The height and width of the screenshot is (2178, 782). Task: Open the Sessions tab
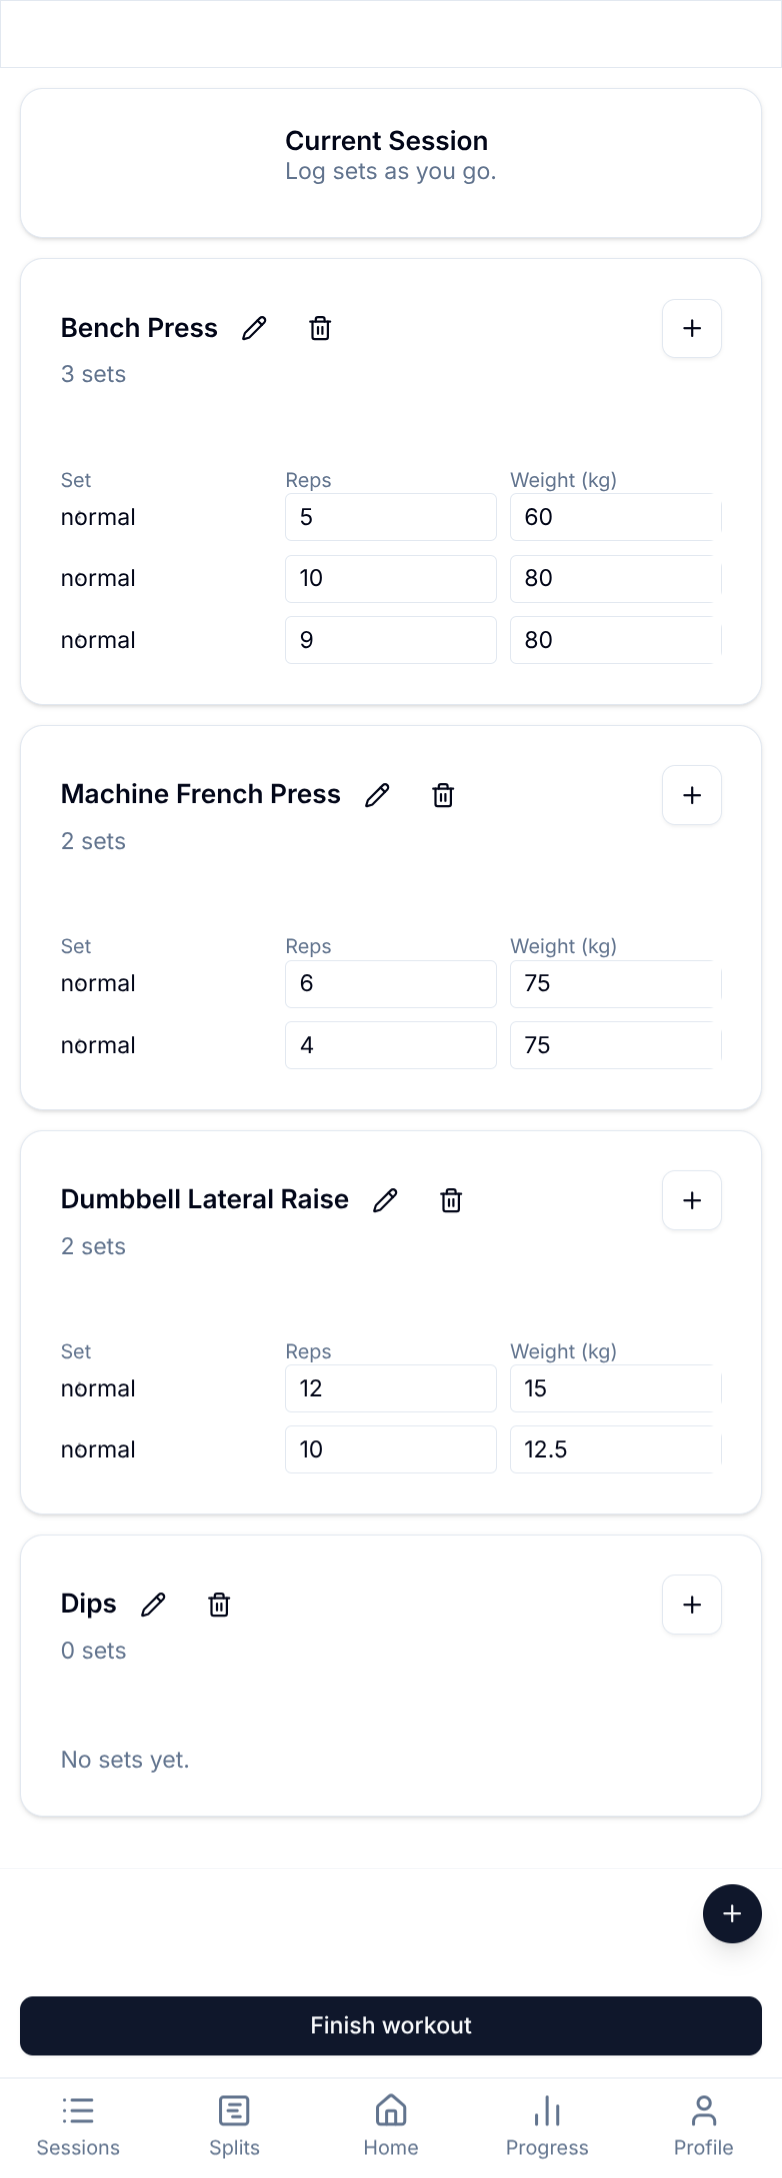pyautogui.click(x=78, y=2125)
